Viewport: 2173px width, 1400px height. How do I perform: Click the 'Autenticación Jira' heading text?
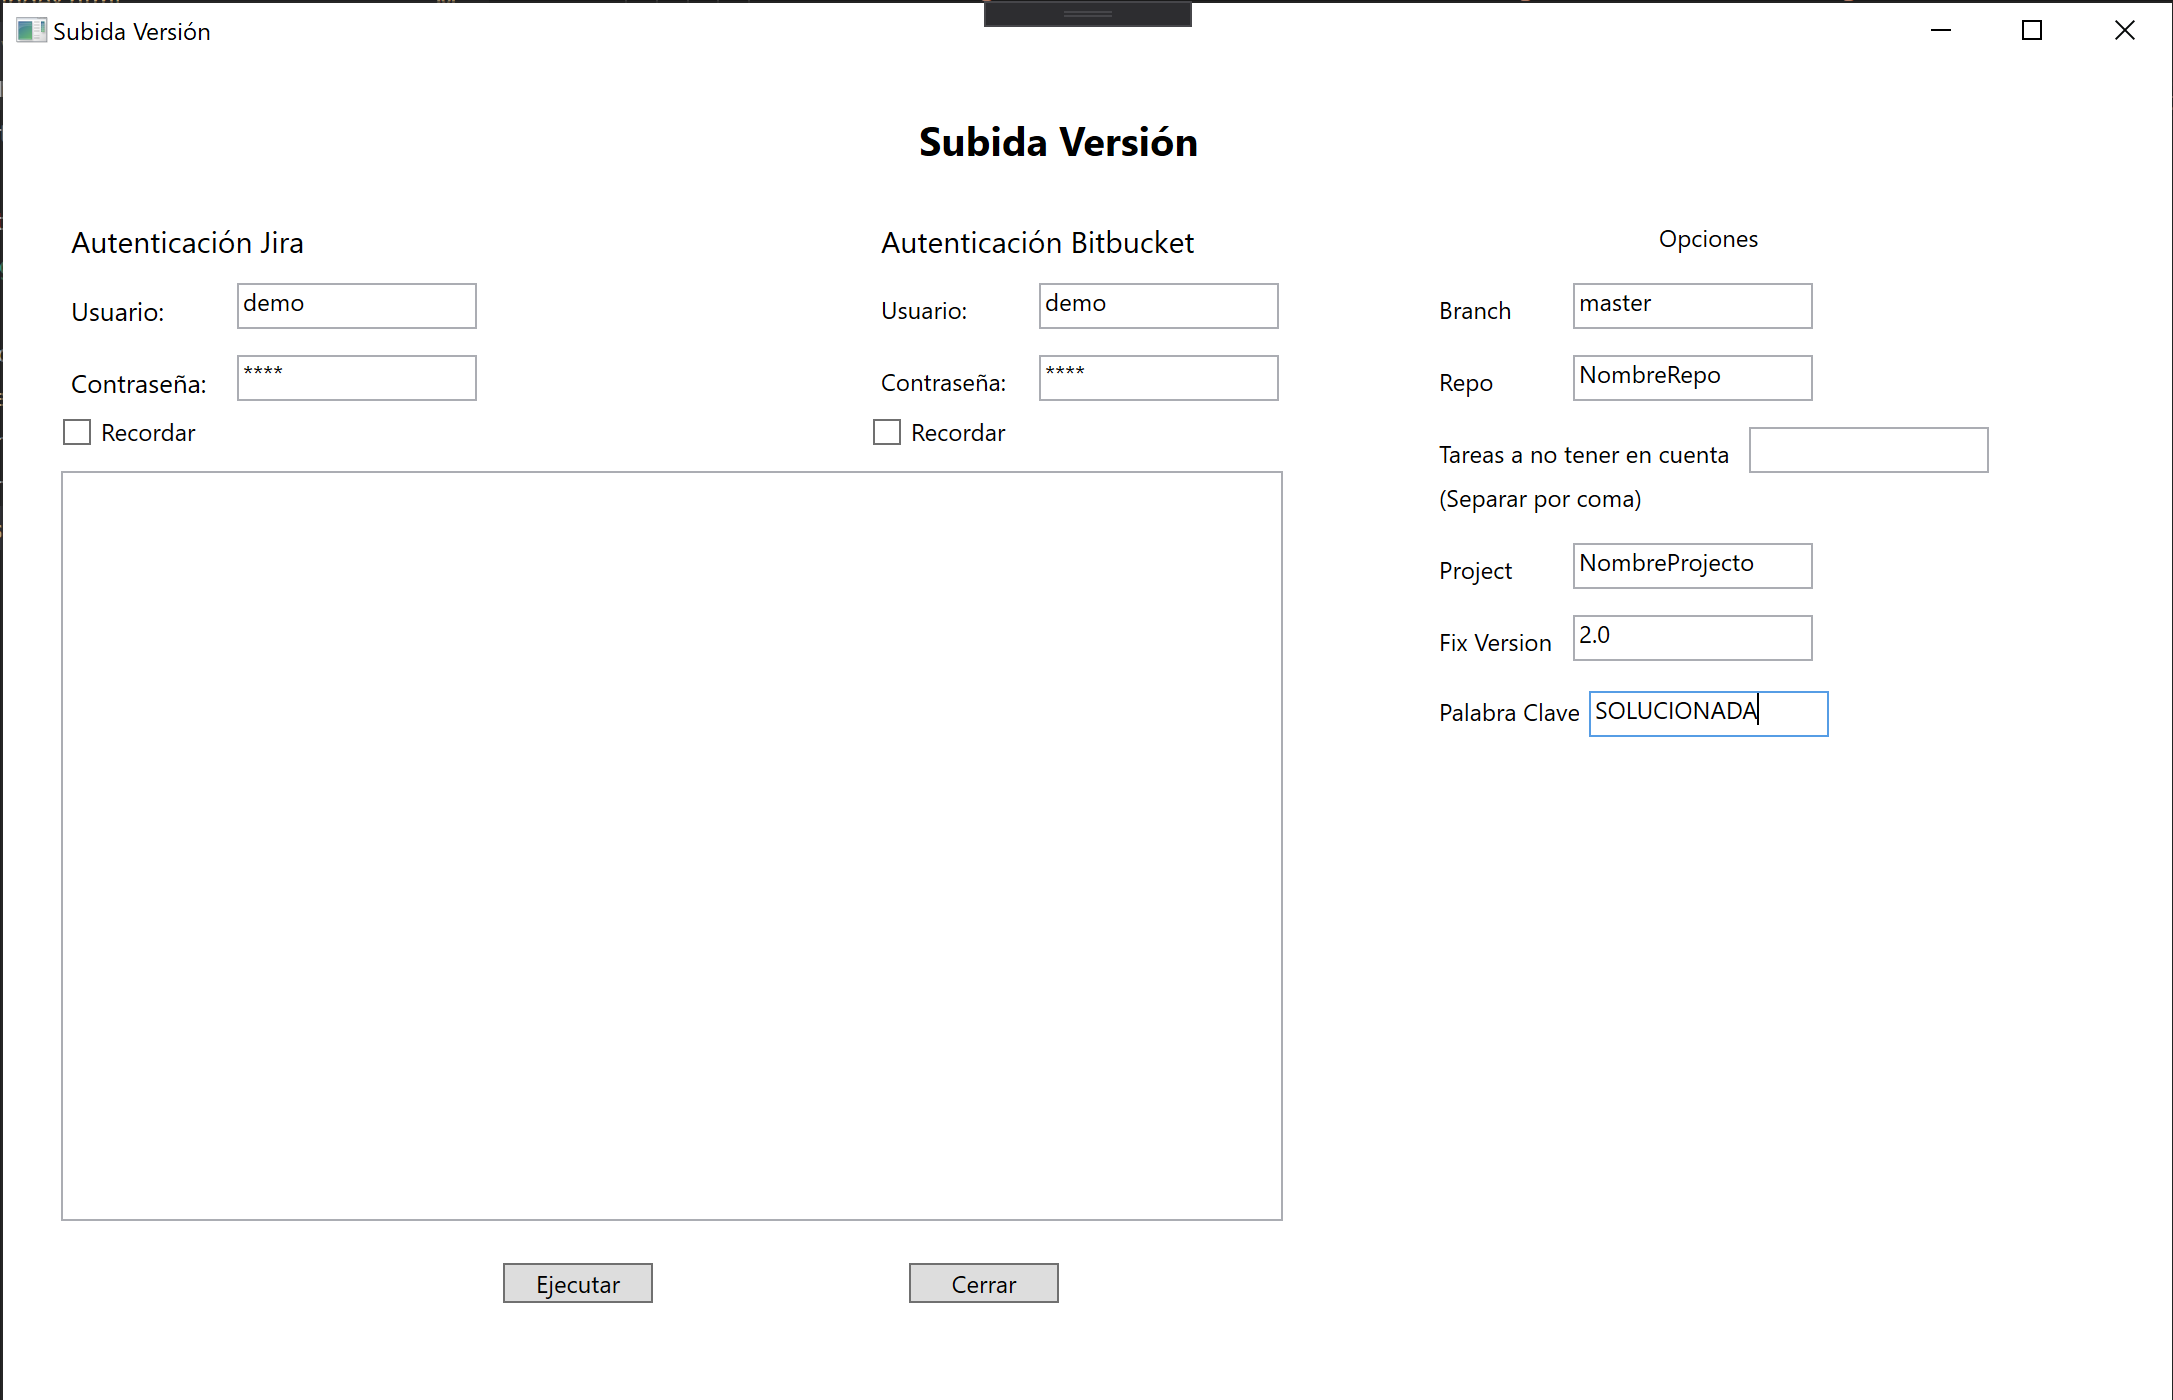pyautogui.click(x=187, y=243)
